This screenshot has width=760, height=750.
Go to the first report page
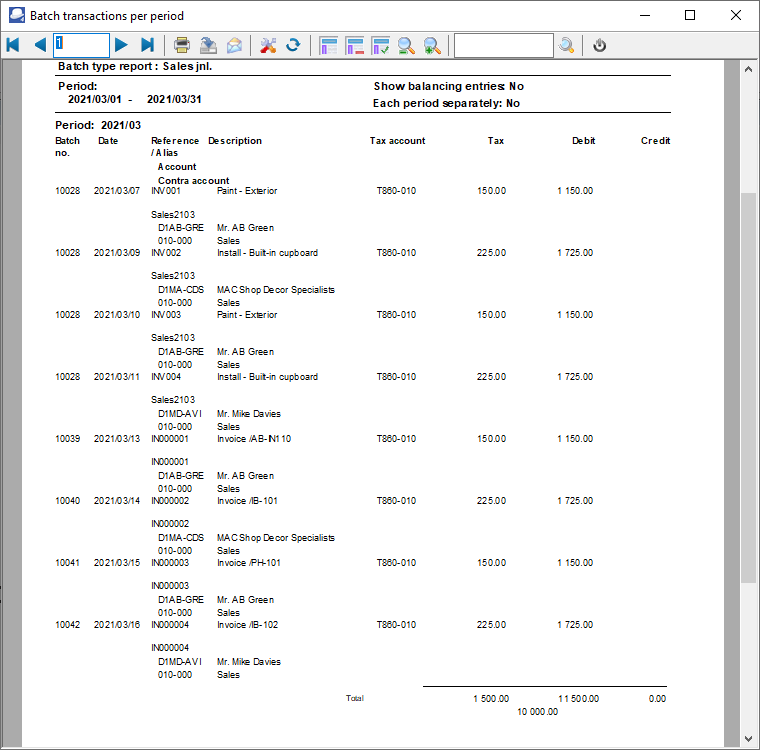click(13, 45)
